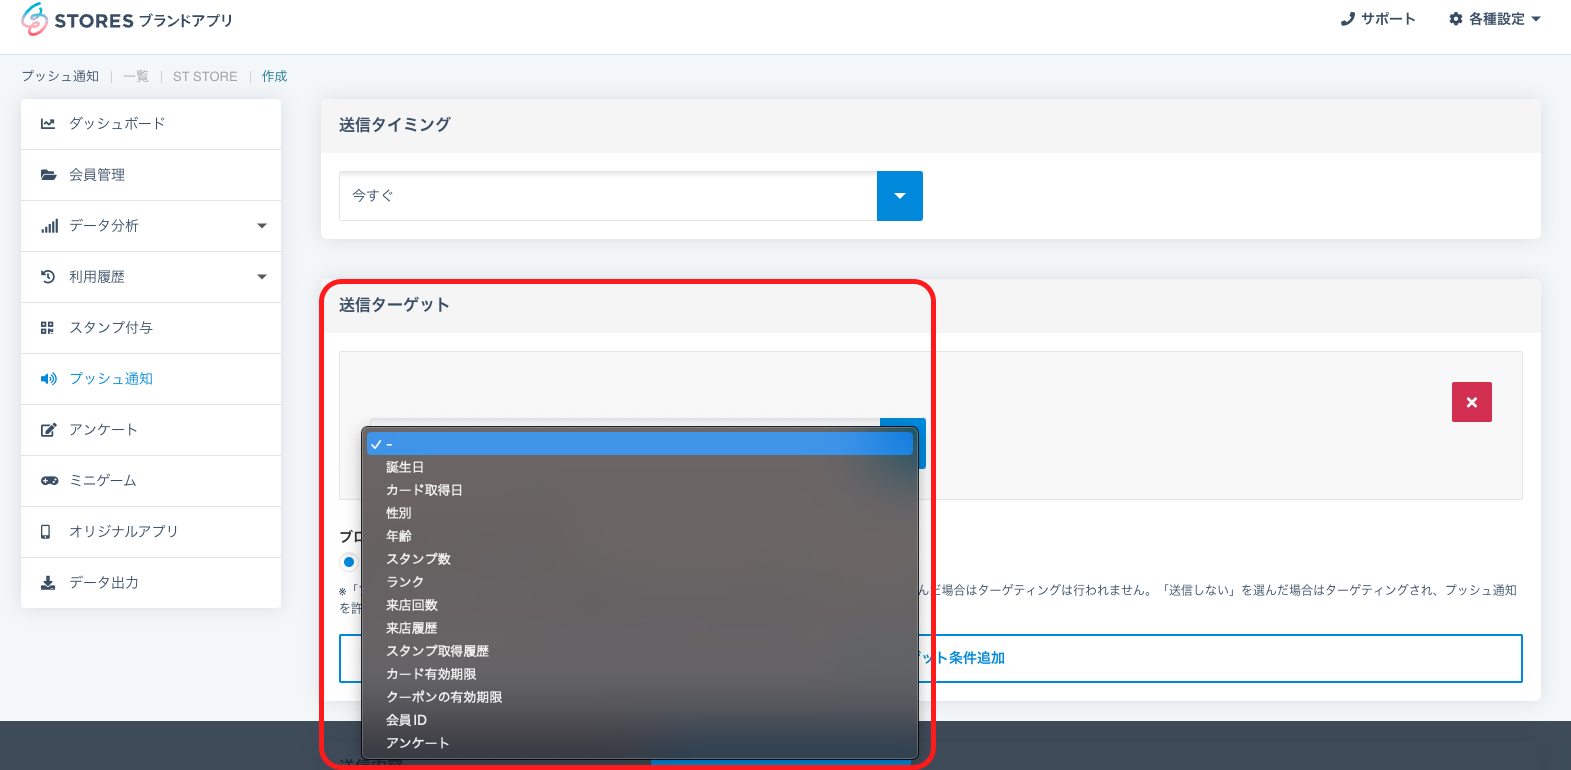The width and height of the screenshot is (1571, 770).
Task: Open オリジナルアプリ in the sidebar
Action: (x=151, y=532)
